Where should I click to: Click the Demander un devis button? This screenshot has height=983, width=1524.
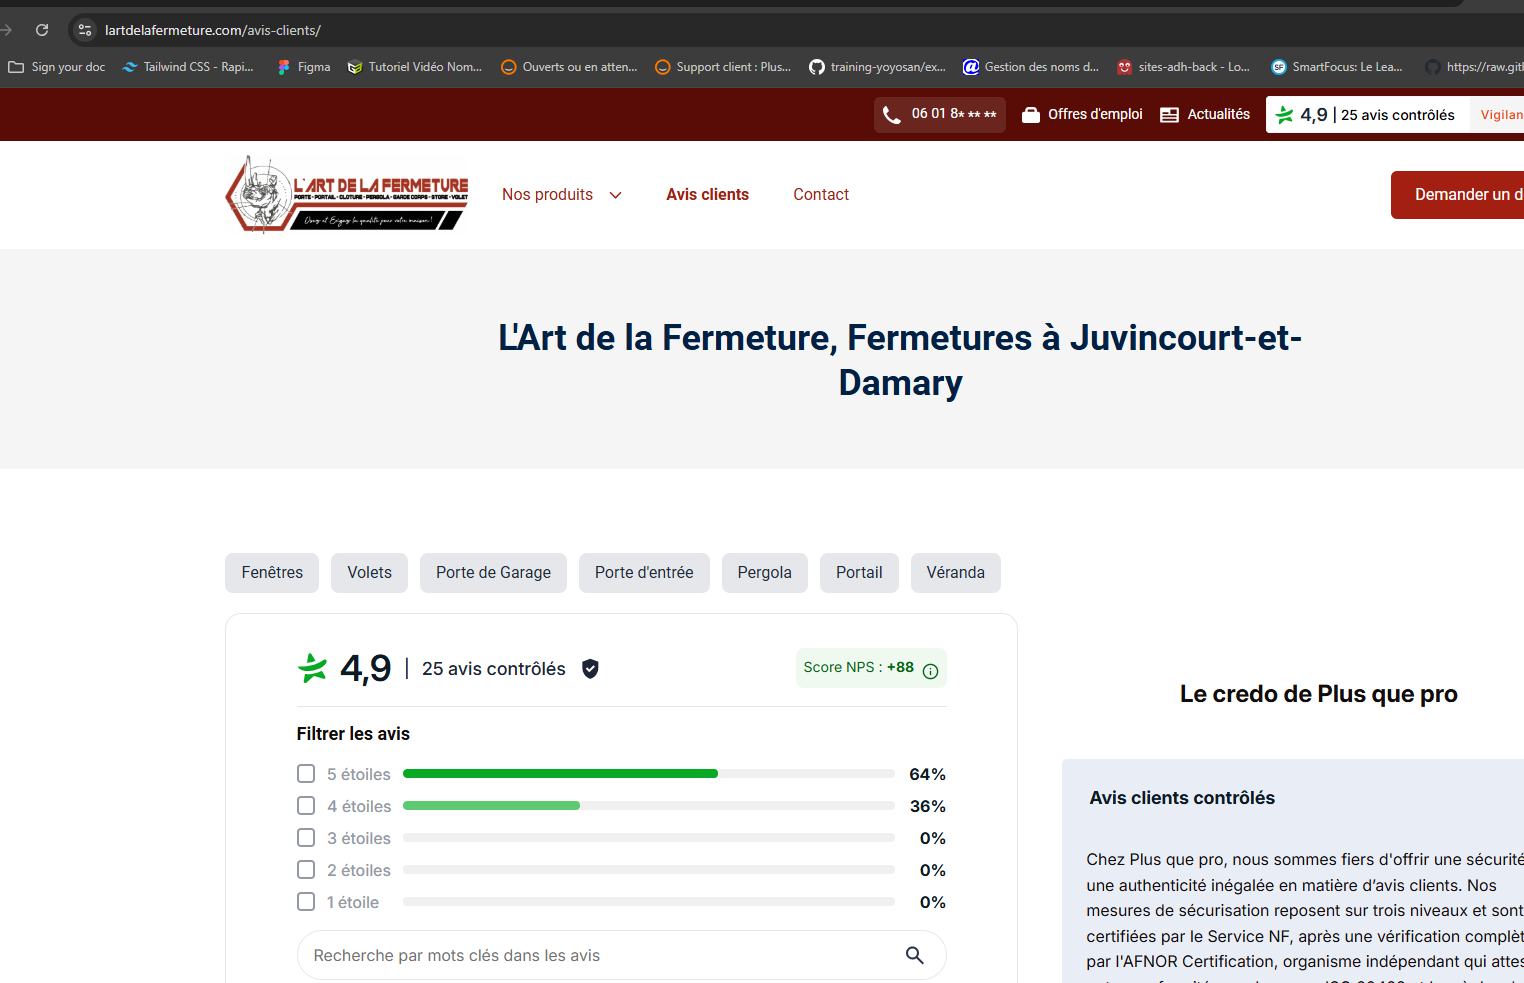[1458, 195]
